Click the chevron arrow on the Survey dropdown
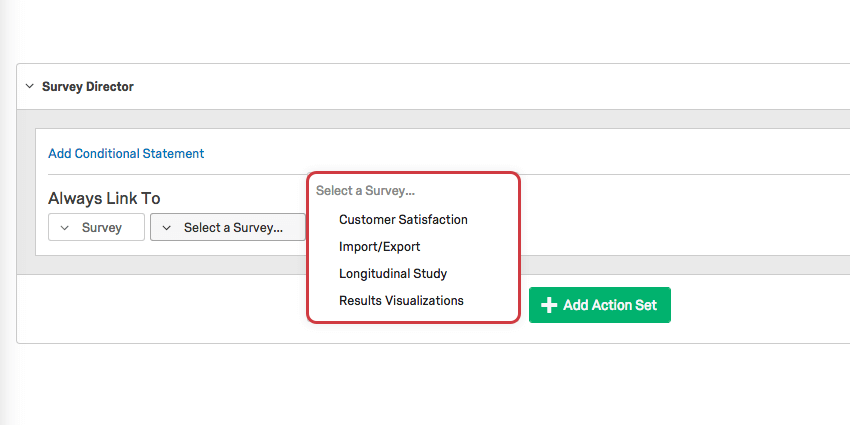This screenshot has width=850, height=425. (65, 228)
